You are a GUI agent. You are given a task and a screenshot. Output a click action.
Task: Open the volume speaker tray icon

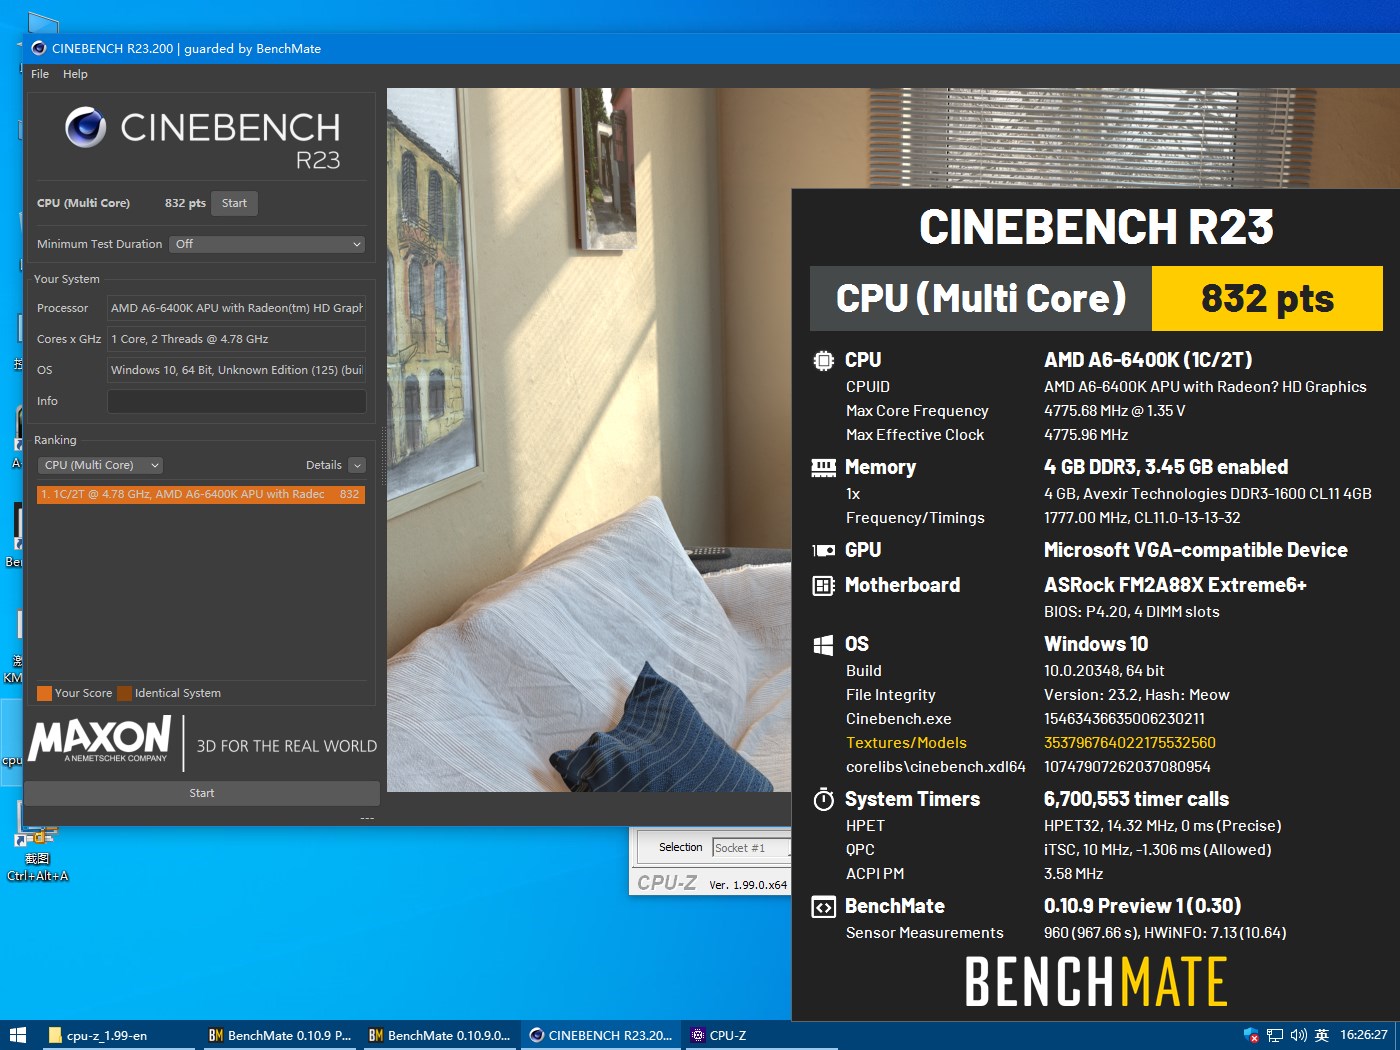coord(1299,1035)
